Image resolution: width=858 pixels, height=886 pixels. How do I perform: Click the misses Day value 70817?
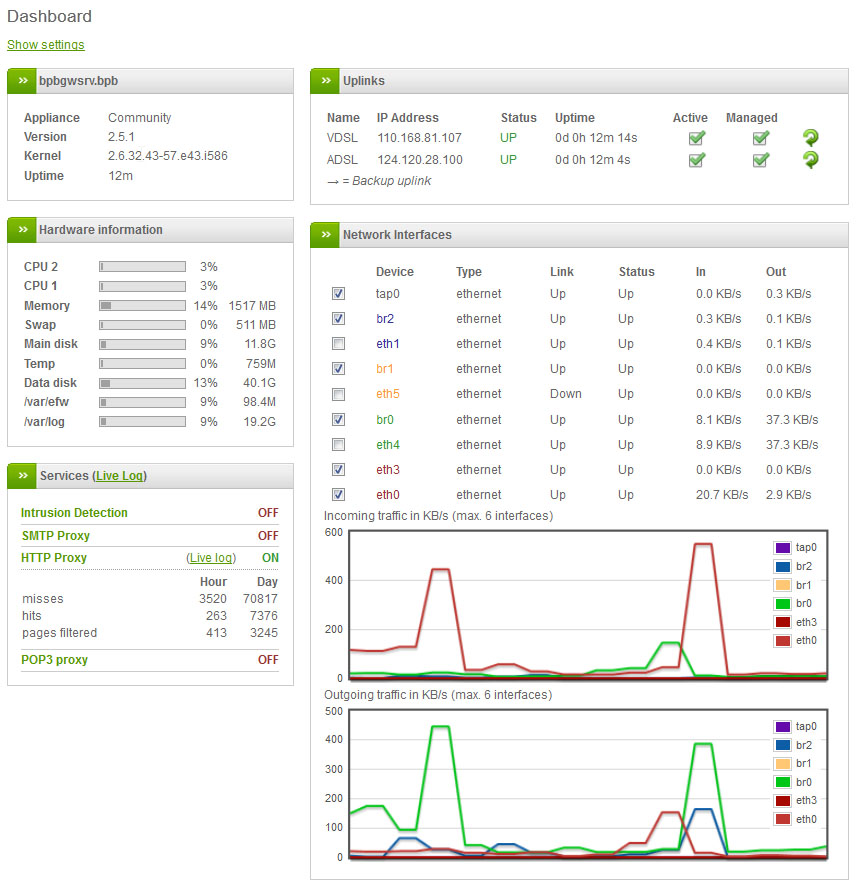[260, 598]
